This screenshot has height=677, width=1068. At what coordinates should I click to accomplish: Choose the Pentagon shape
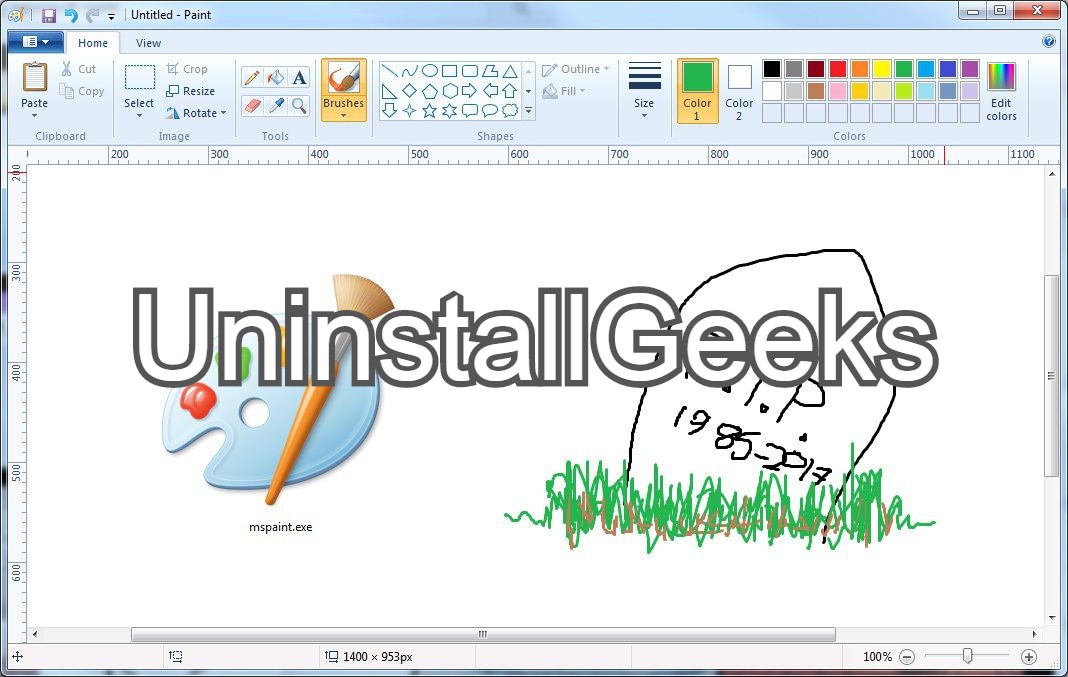coord(430,91)
